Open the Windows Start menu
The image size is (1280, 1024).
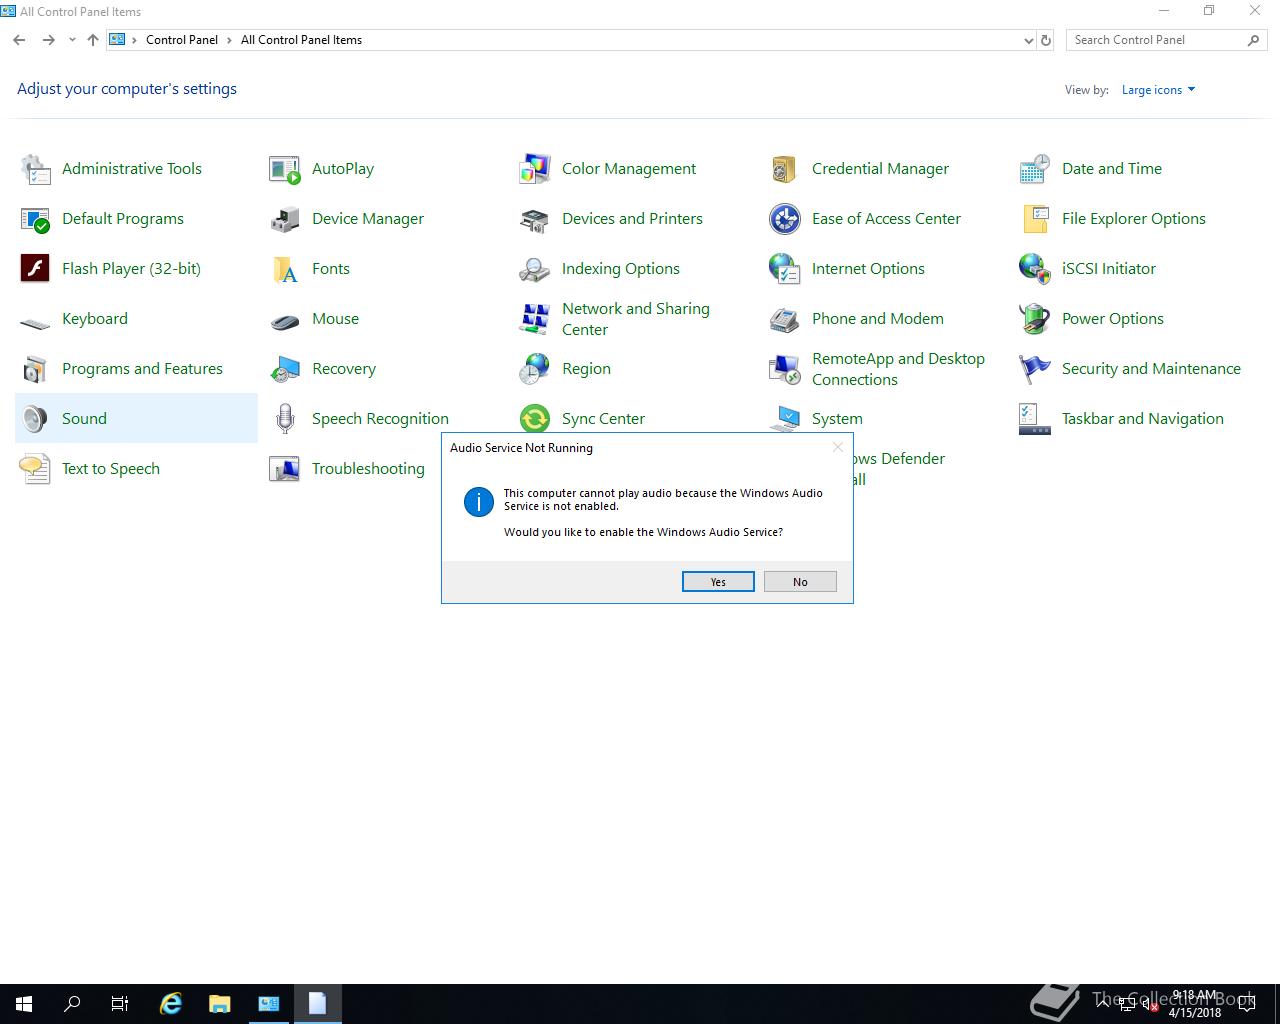pyautogui.click(x=24, y=1004)
